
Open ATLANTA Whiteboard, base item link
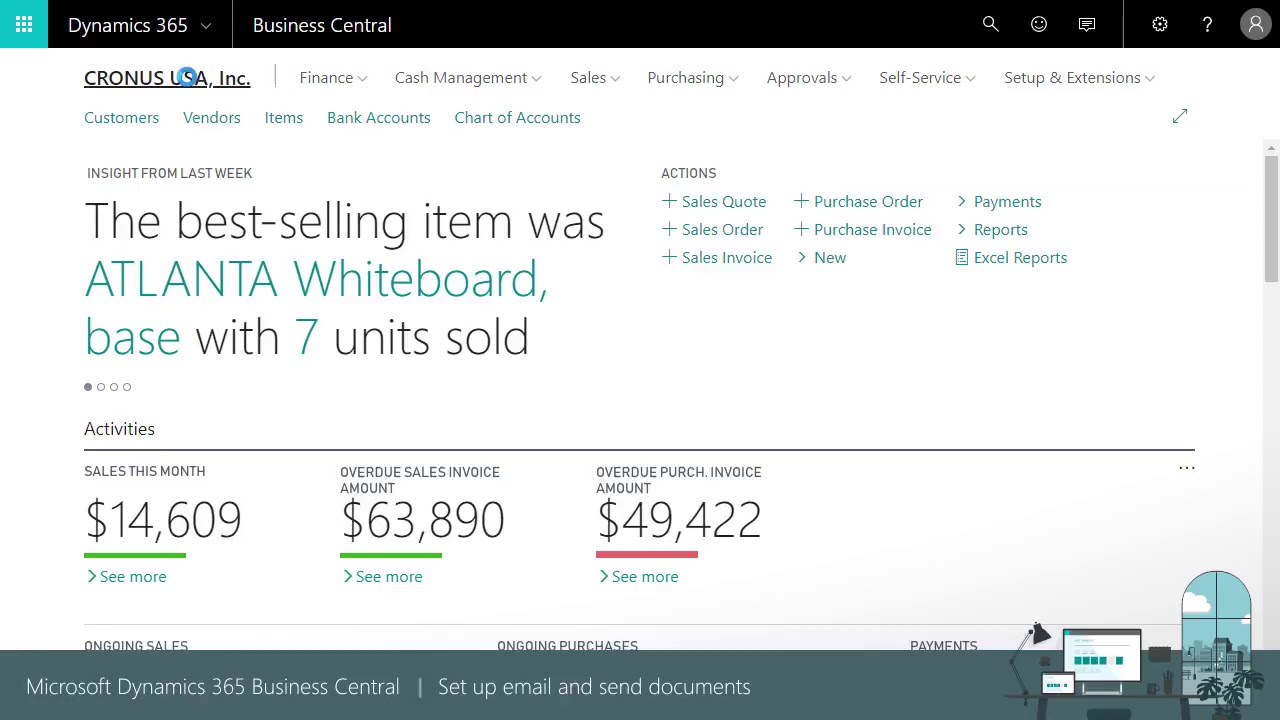pyautogui.click(x=316, y=308)
